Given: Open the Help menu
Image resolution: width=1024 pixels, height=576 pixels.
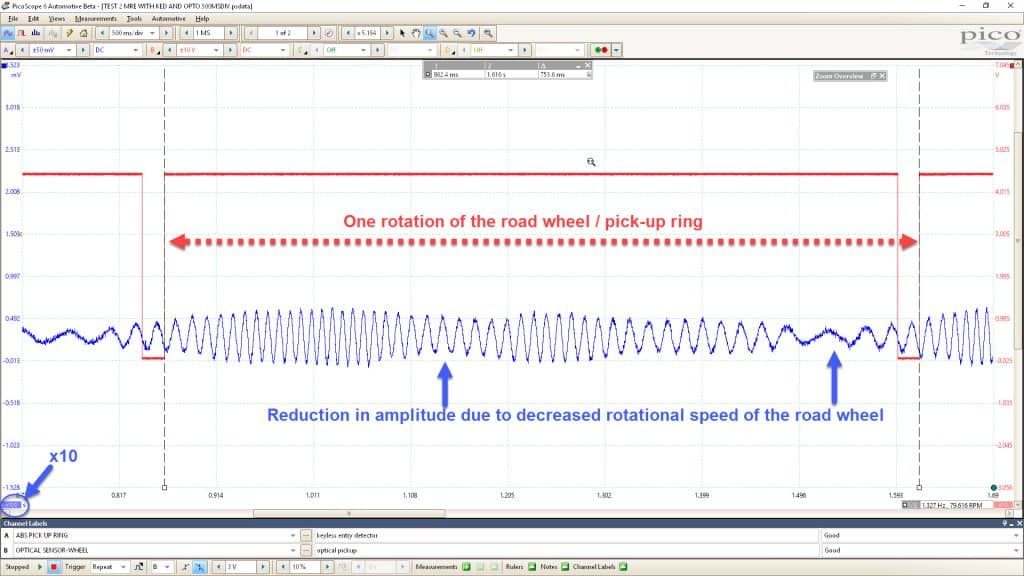Looking at the screenshot, I should [x=202, y=19].
